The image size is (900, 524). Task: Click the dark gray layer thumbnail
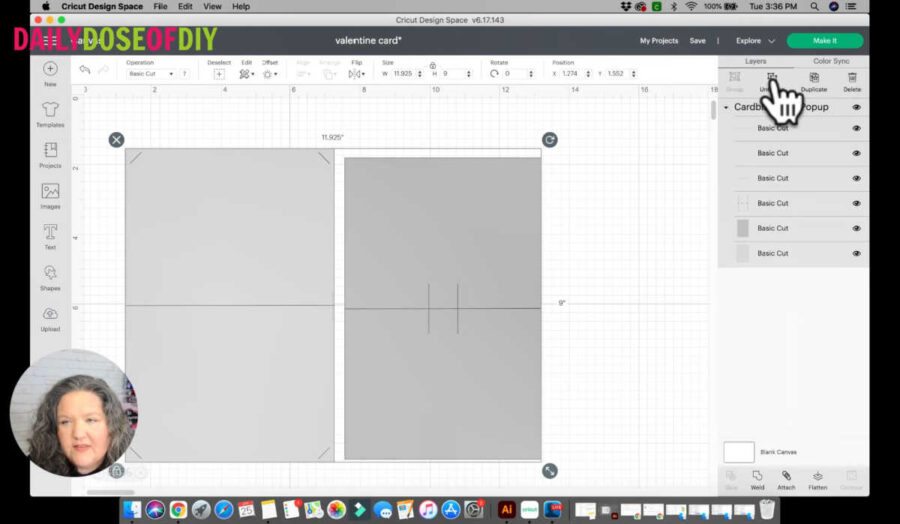click(743, 228)
